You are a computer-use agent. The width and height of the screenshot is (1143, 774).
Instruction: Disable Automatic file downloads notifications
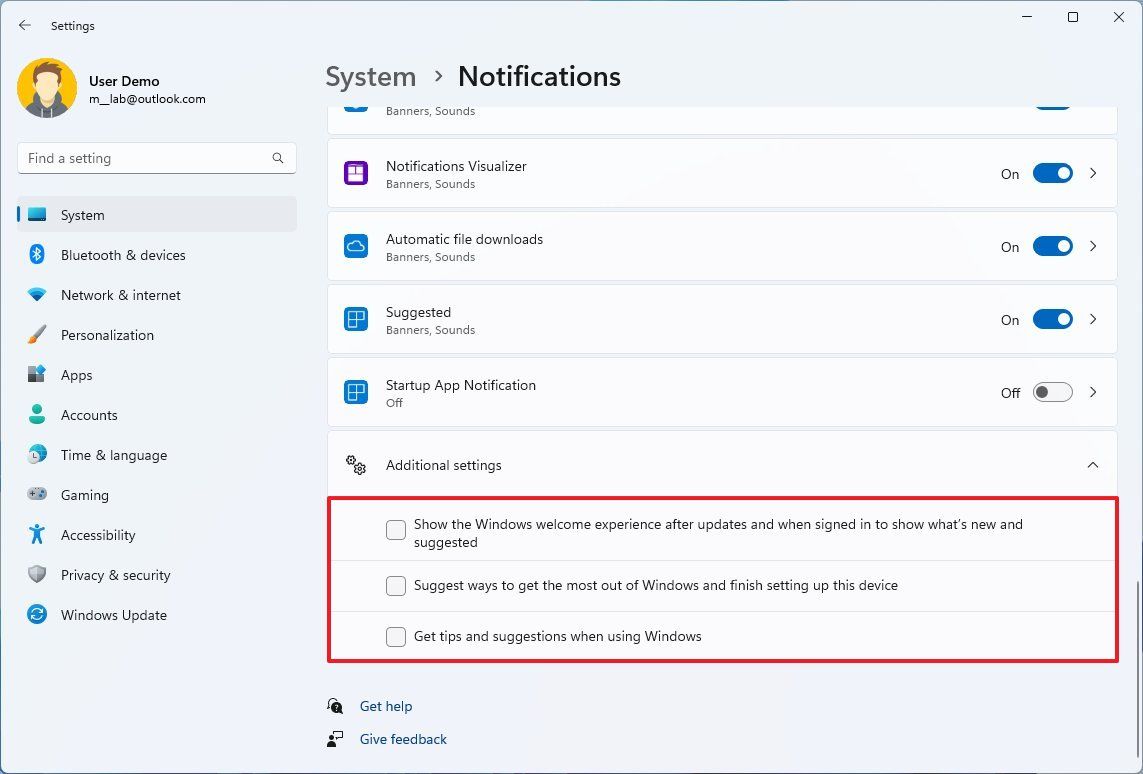point(1052,246)
